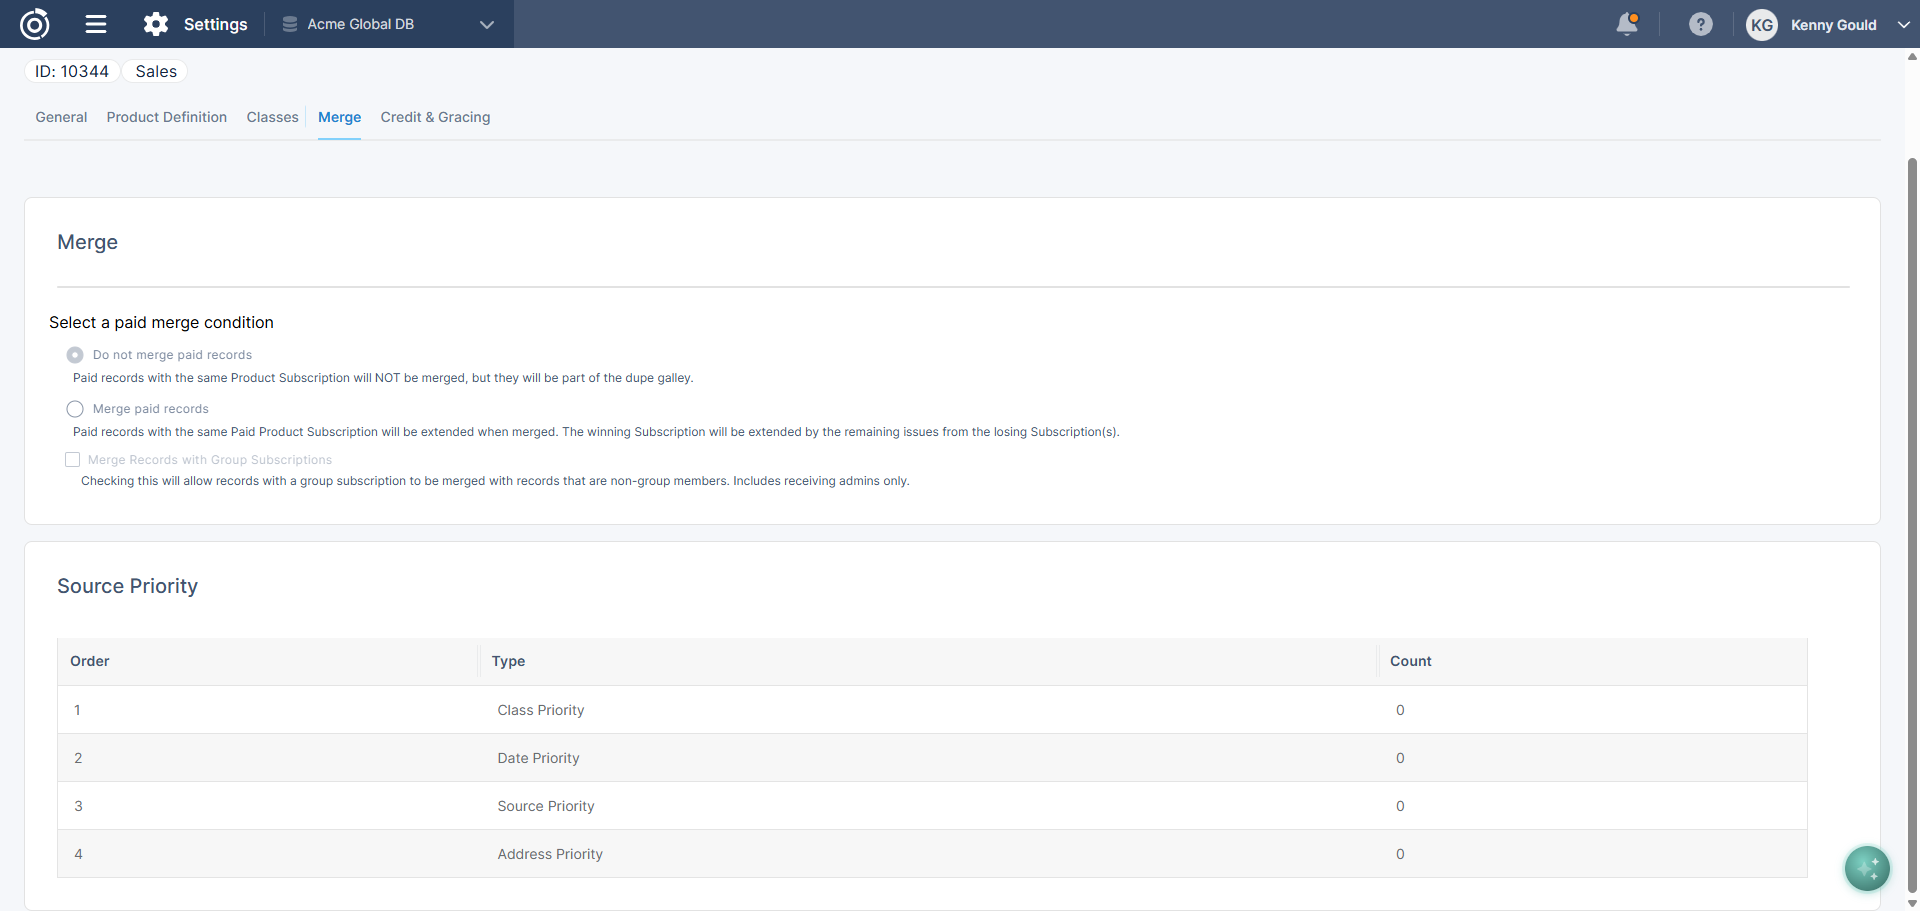Click the Settings gear icon
The height and width of the screenshot is (911, 1920).
tap(156, 24)
